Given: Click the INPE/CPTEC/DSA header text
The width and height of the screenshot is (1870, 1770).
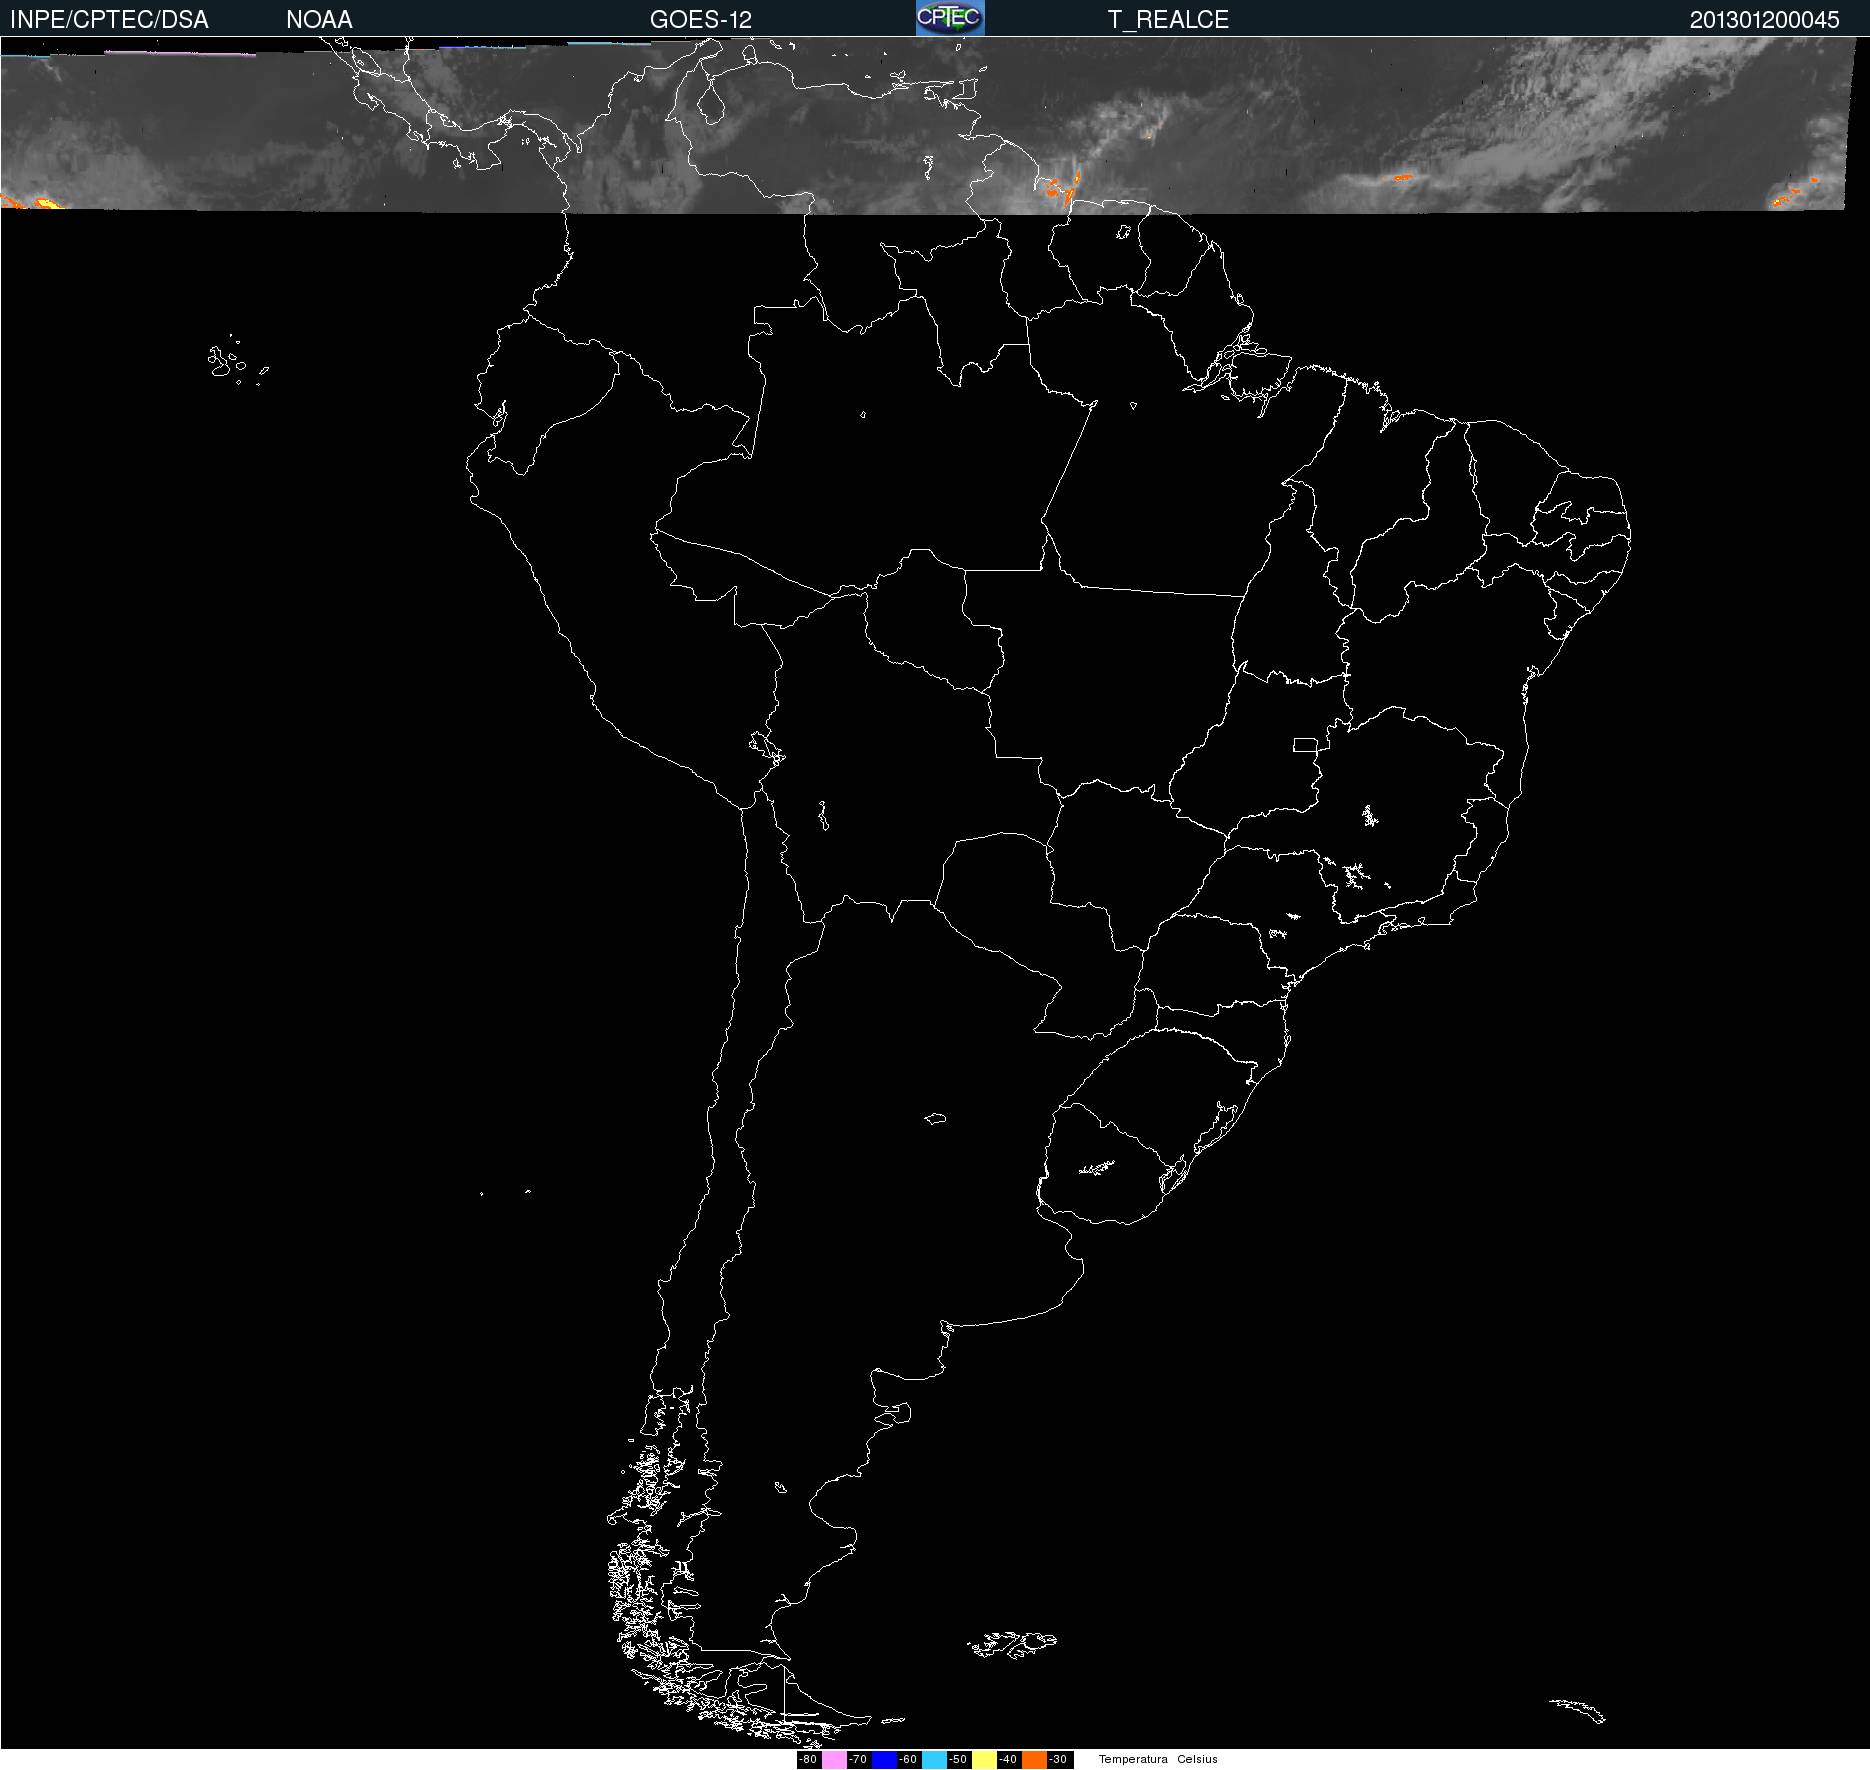Looking at the screenshot, I should click(x=109, y=20).
